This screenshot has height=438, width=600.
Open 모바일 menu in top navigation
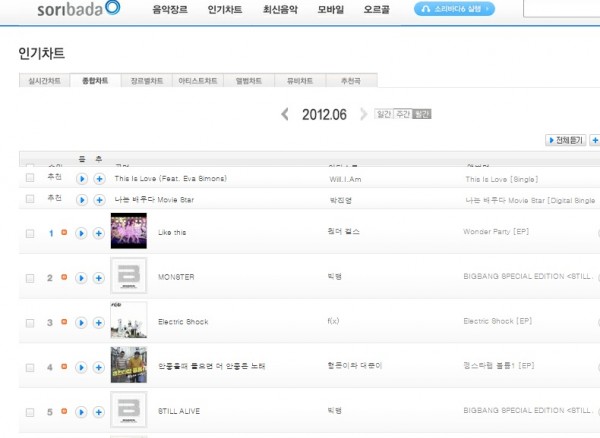[331, 9]
